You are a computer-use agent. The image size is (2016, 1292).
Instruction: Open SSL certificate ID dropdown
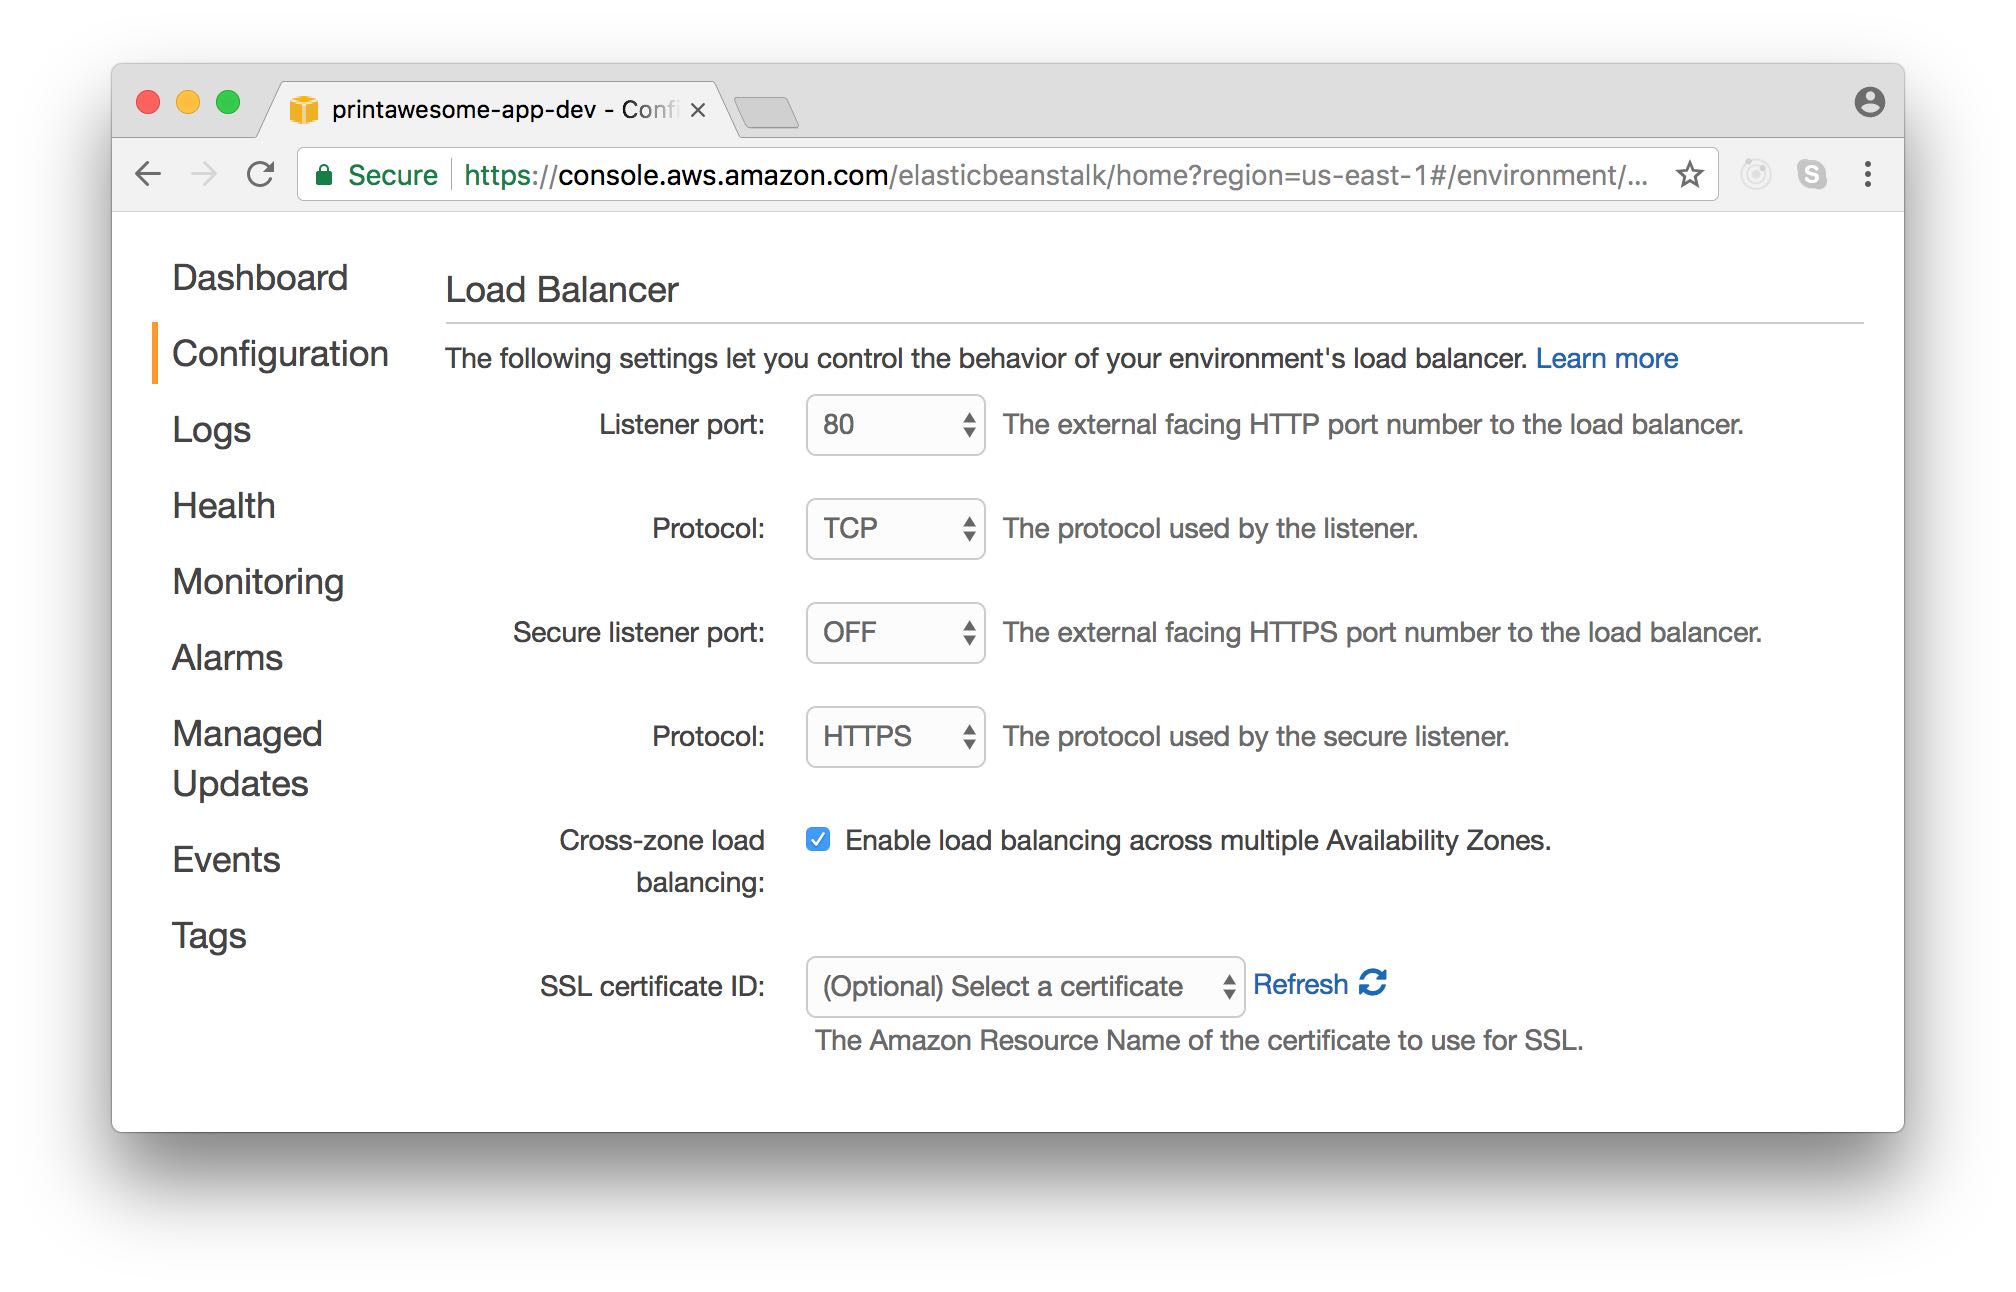coord(1024,987)
